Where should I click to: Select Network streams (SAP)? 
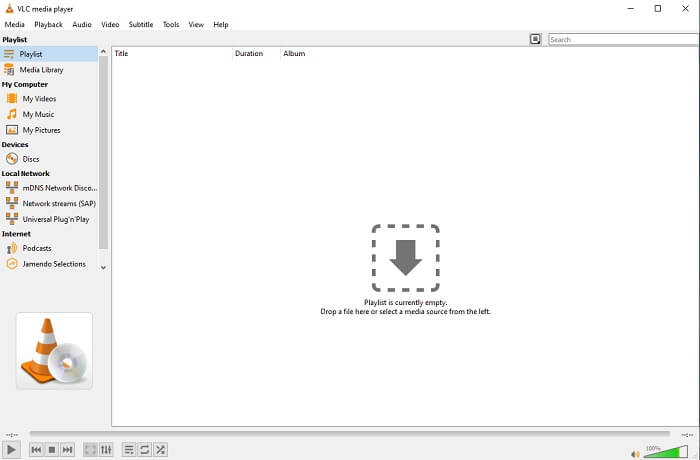(x=49, y=204)
